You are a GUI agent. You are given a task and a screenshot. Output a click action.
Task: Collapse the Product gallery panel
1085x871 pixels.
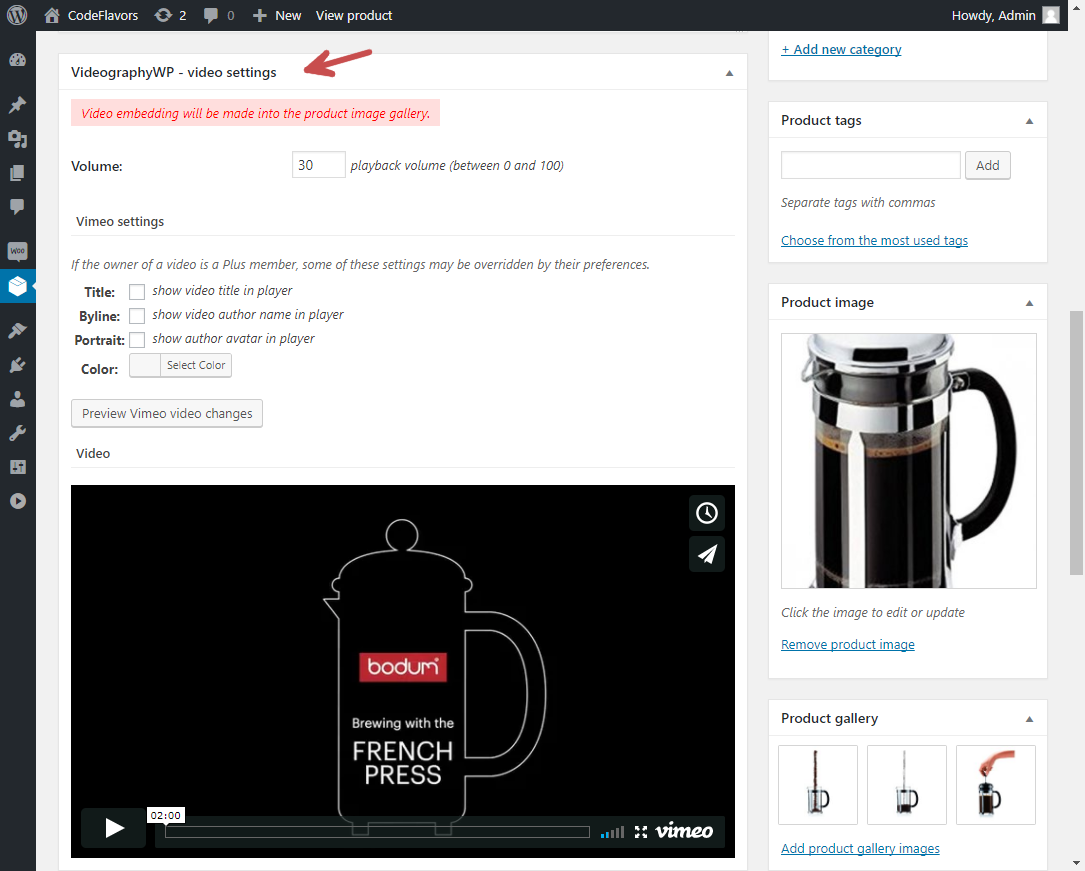1029,719
